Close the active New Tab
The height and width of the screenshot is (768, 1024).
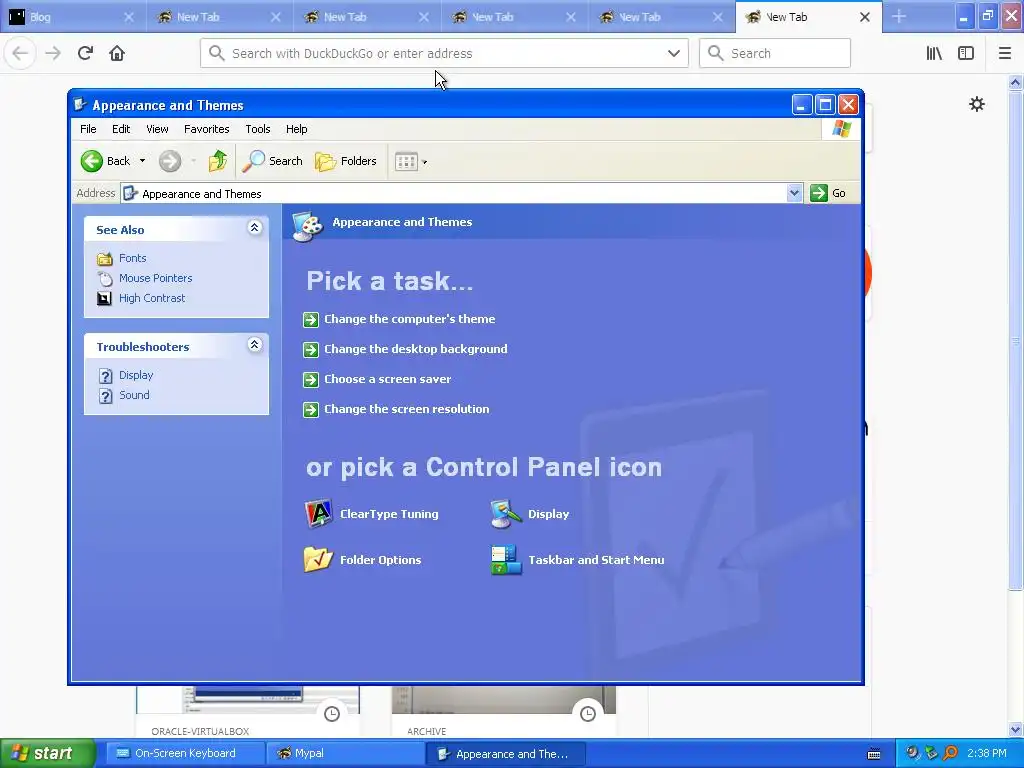click(865, 17)
